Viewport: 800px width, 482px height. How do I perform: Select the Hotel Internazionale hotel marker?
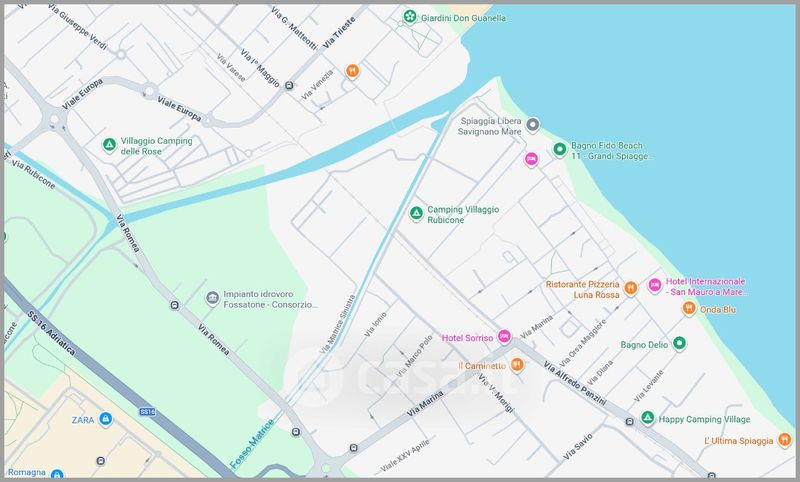click(x=655, y=285)
